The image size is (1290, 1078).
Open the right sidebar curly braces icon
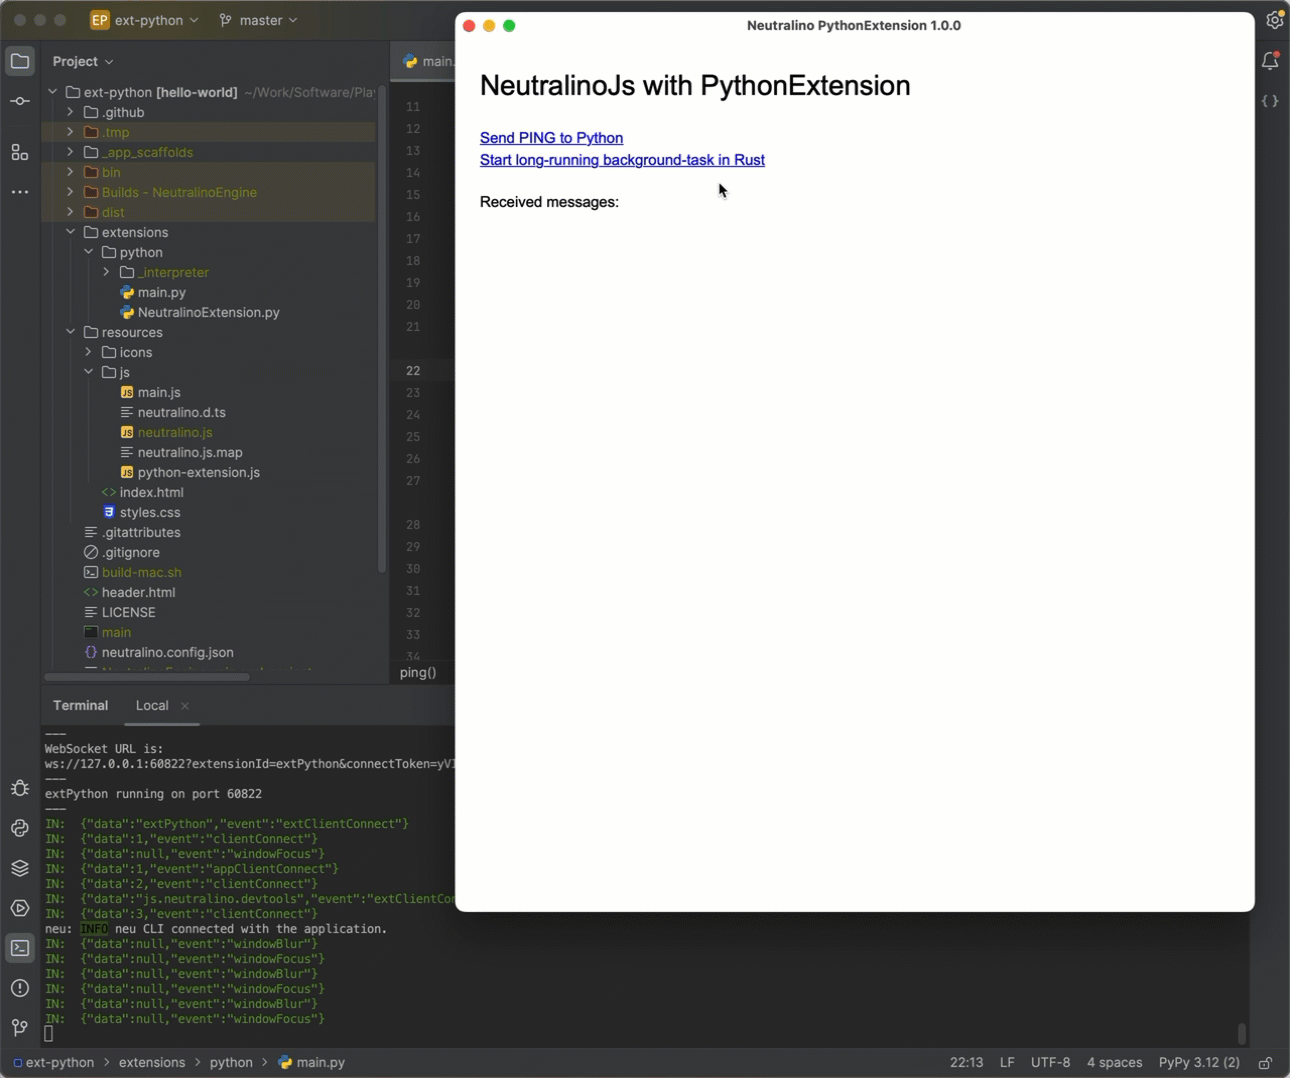[x=1270, y=101]
